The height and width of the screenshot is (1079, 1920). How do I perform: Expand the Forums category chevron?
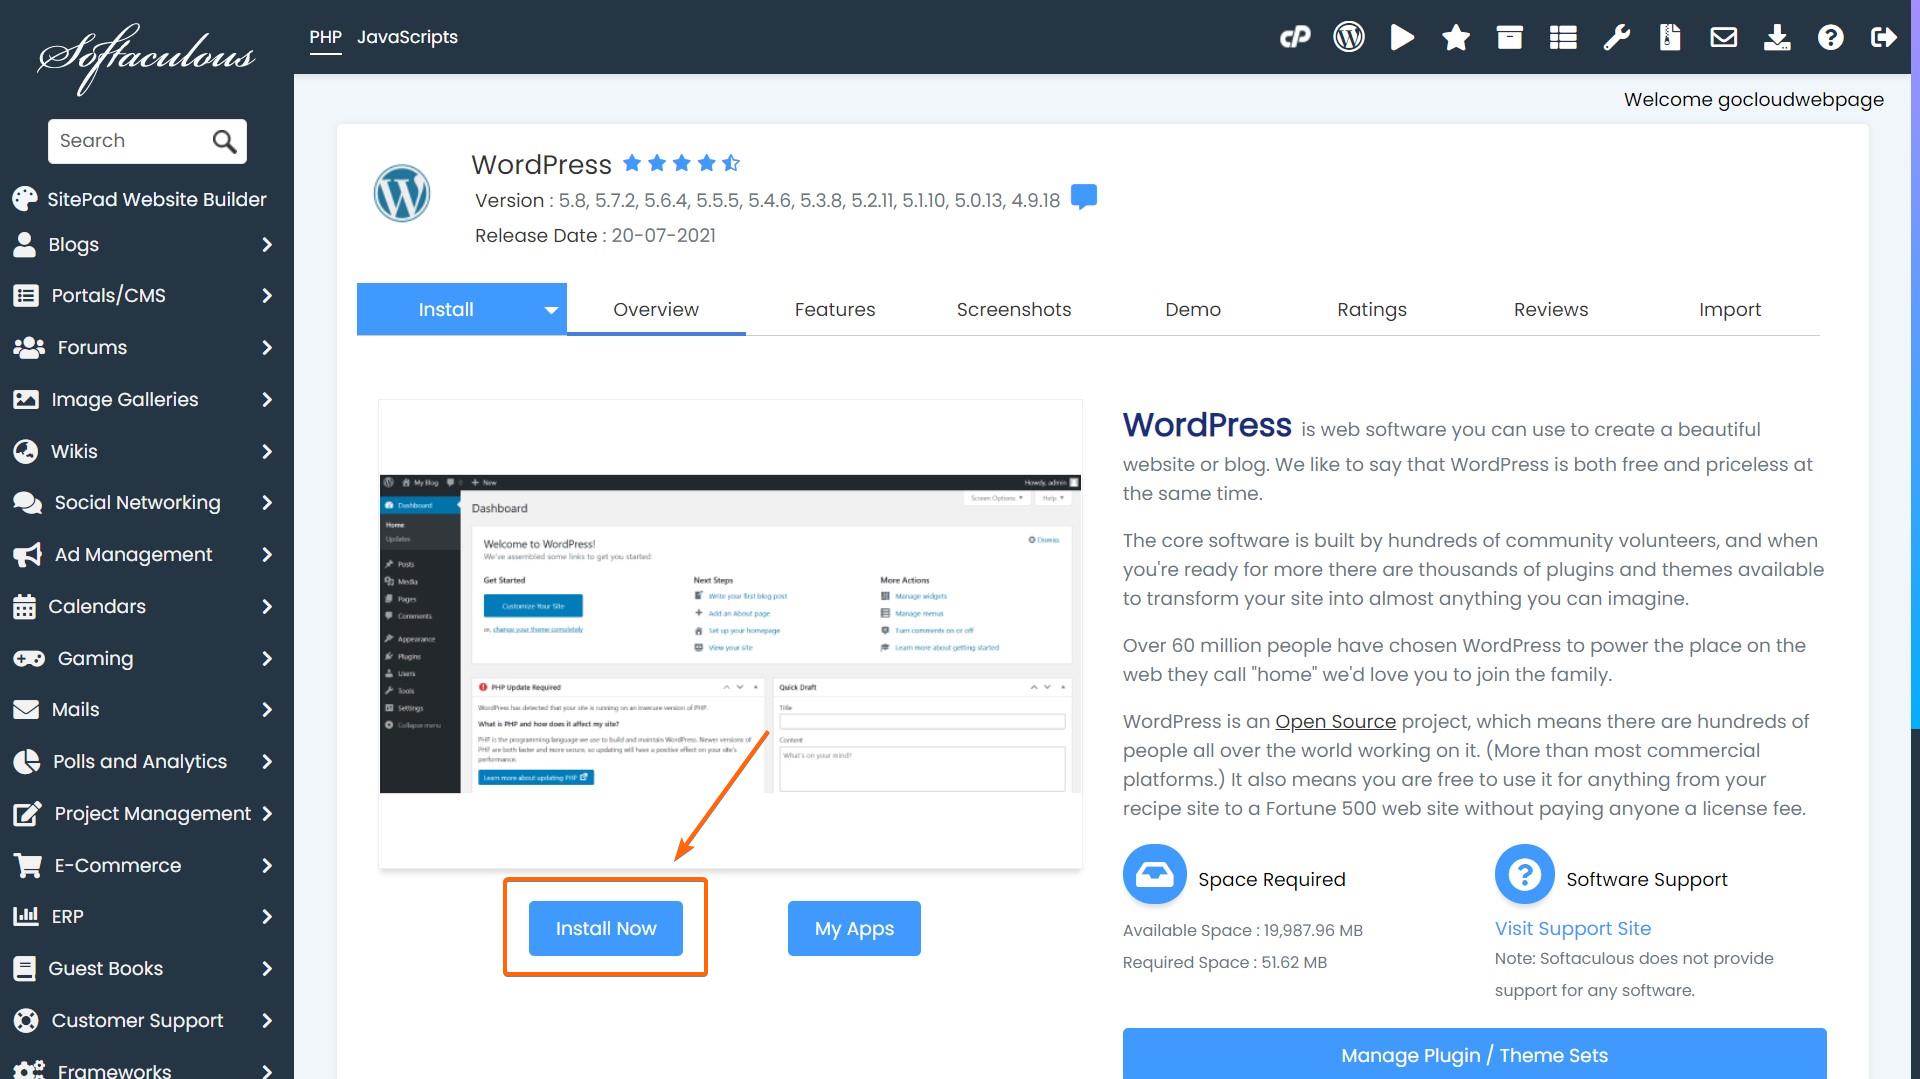(267, 347)
